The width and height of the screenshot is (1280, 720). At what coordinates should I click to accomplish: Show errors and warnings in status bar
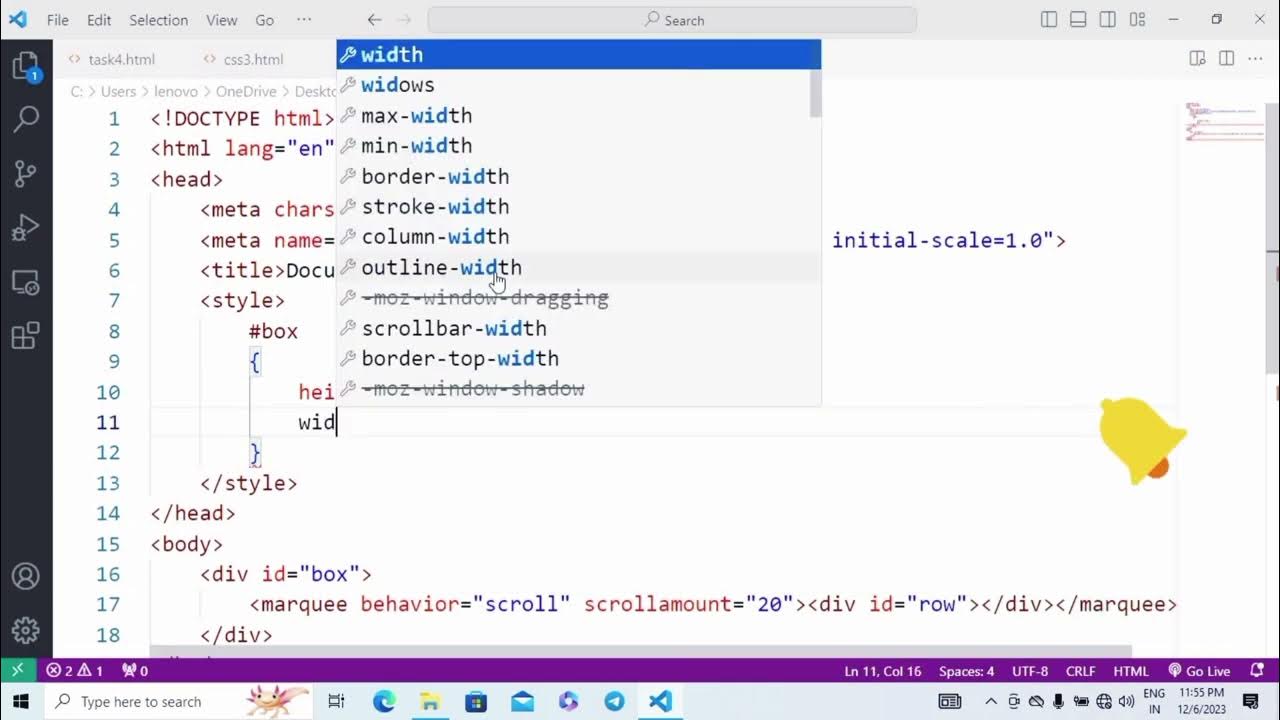[74, 671]
